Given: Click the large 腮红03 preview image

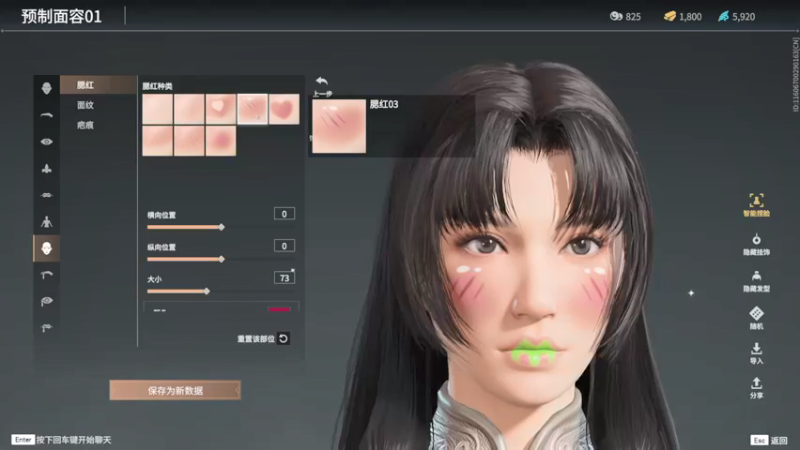Looking at the screenshot, I should click(339, 126).
